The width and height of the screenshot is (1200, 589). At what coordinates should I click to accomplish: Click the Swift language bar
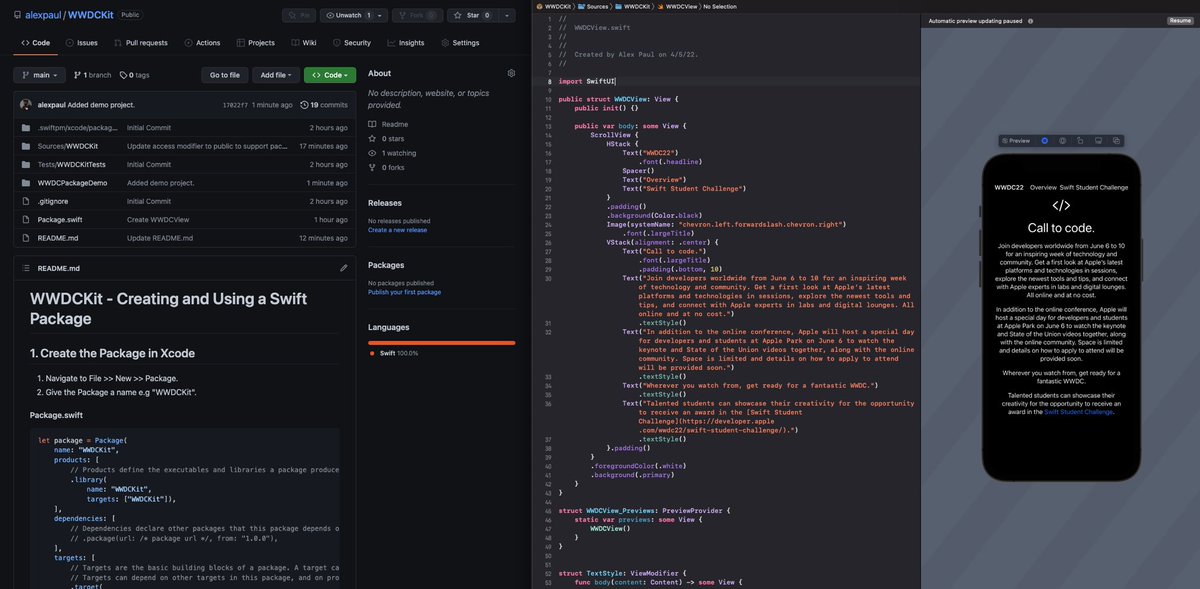tap(441, 343)
